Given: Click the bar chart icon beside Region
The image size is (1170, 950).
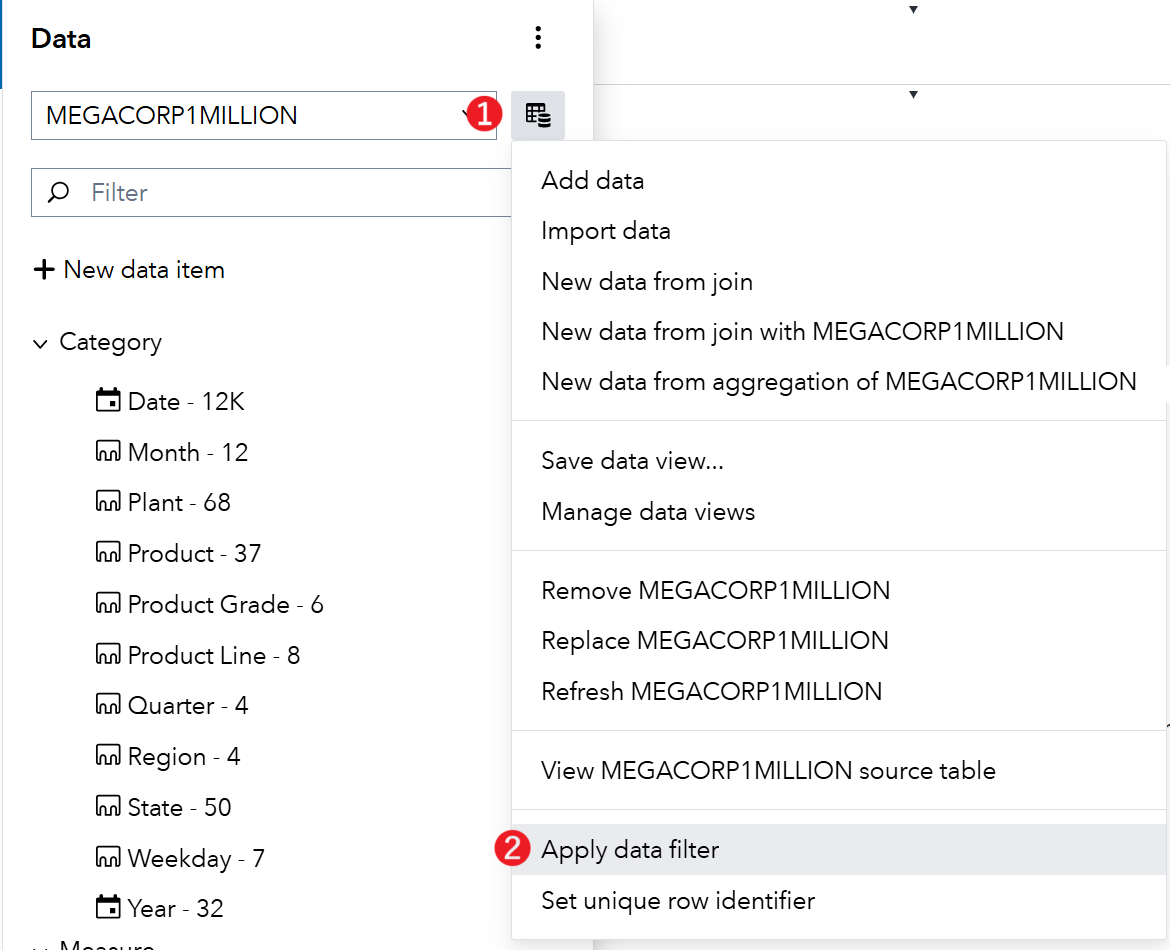Looking at the screenshot, I should (x=107, y=756).
